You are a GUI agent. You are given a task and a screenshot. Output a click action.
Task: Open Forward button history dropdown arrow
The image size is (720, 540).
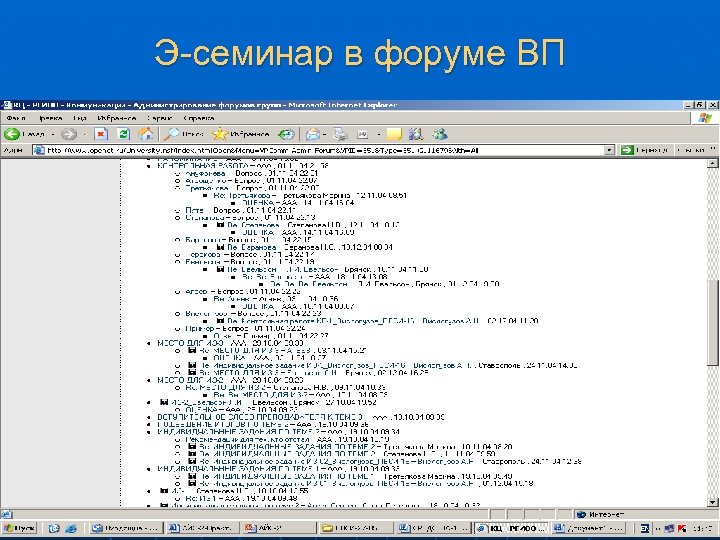coord(84,135)
